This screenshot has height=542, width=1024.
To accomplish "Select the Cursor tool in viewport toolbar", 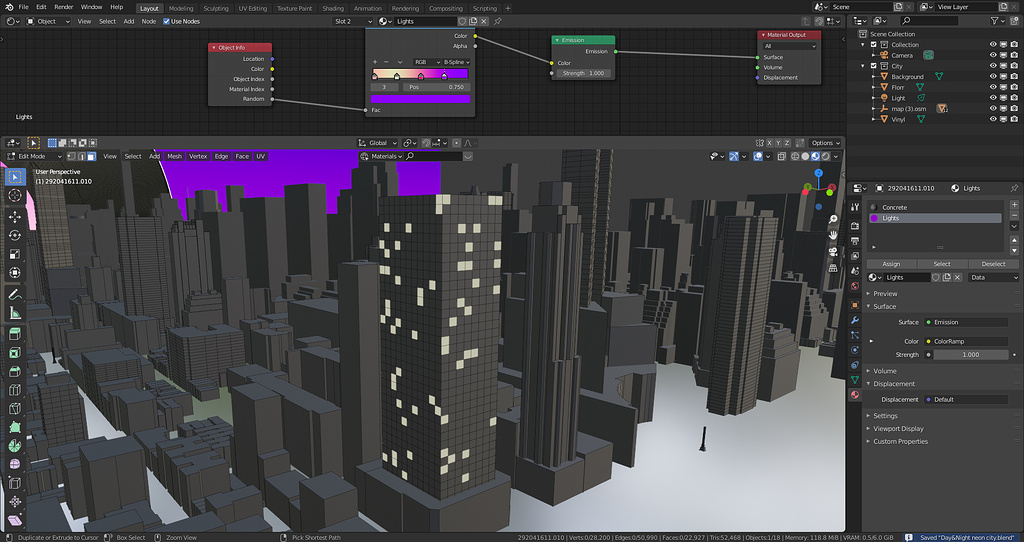I will pyautogui.click(x=14, y=196).
